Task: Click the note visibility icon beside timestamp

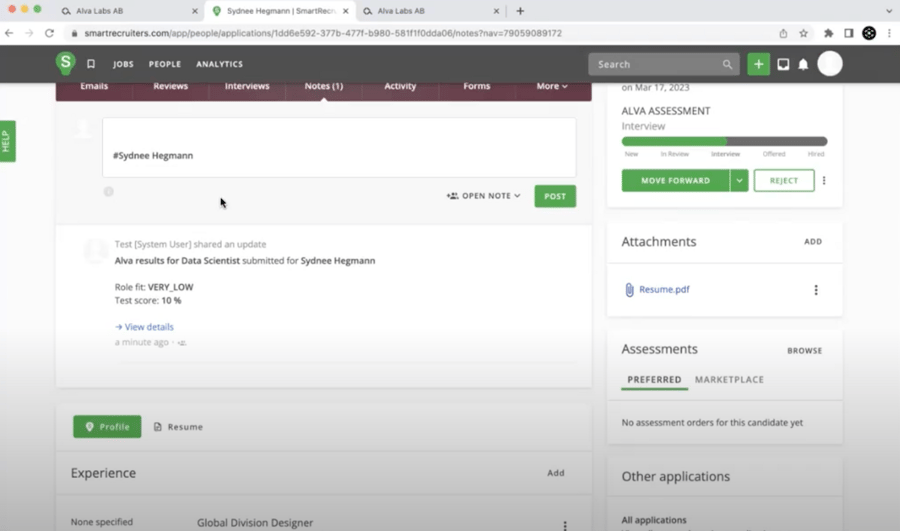Action: click(x=182, y=343)
